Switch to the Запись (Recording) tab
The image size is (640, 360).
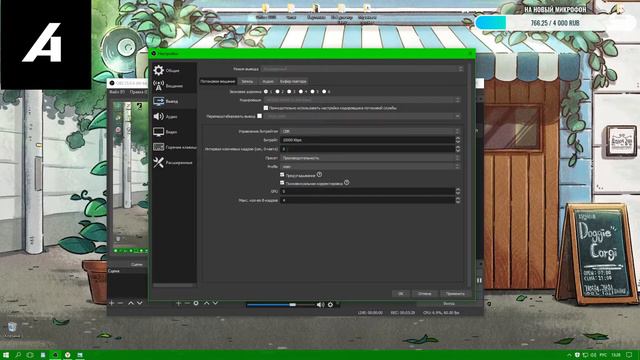coord(247,81)
